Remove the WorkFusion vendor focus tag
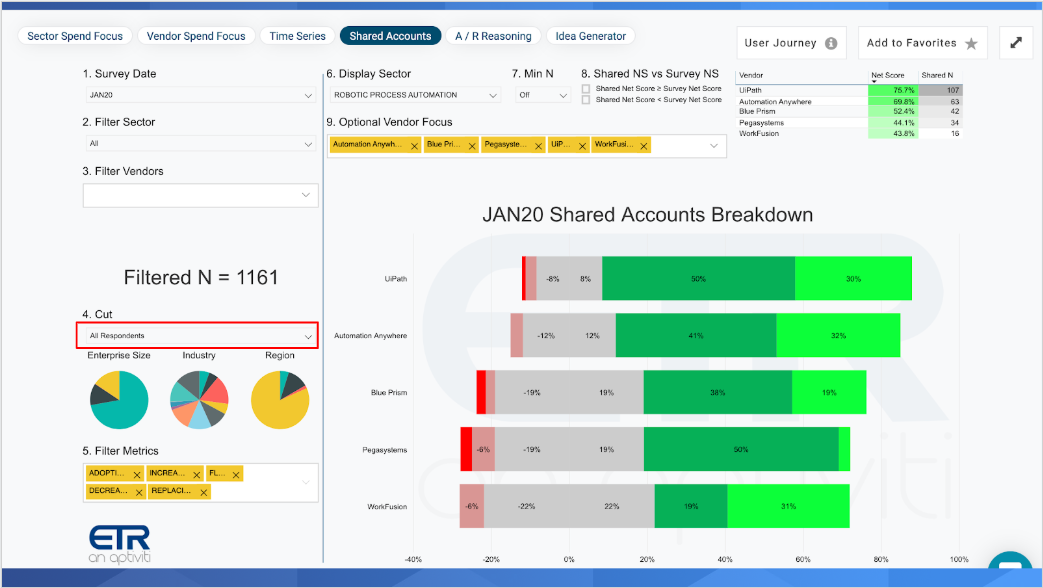 pos(644,146)
